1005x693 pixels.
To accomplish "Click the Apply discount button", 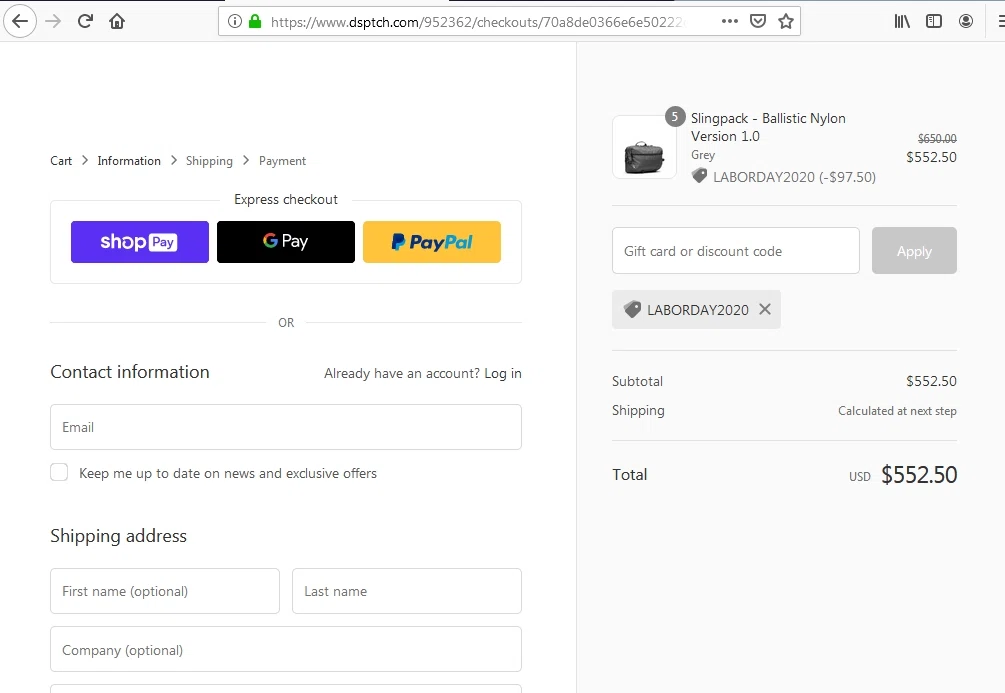I will [x=914, y=251].
